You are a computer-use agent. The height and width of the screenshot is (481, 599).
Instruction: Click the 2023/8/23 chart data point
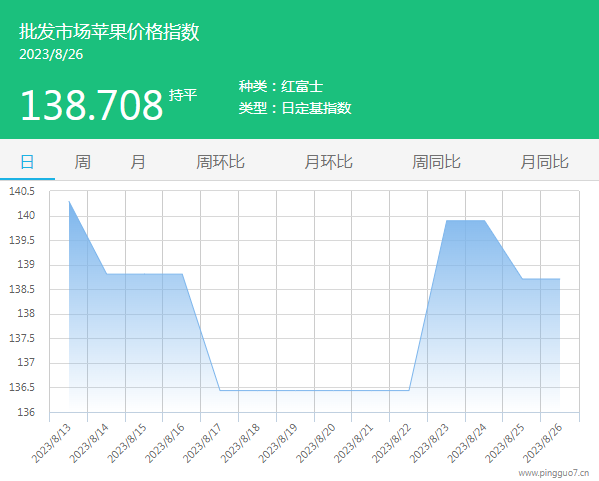click(447, 220)
